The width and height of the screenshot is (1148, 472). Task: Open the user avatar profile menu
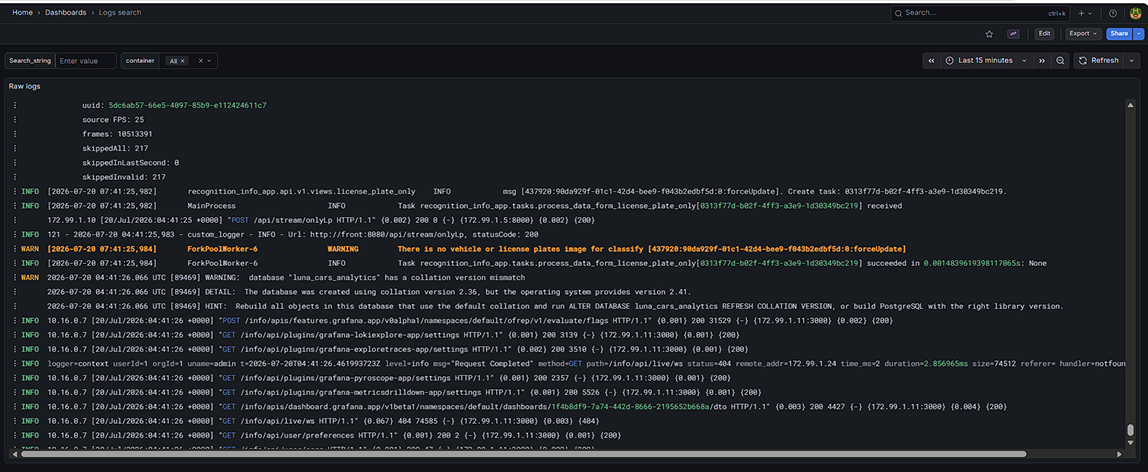[x=1136, y=13]
